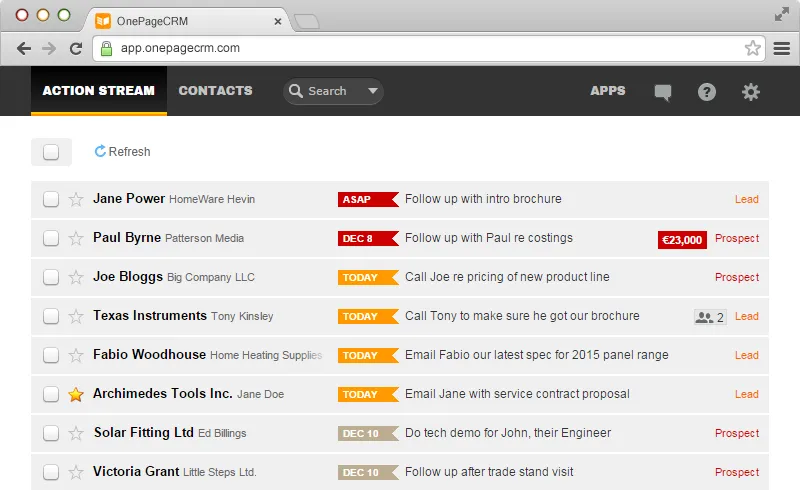Click Victoria Grant's Prospect status label

(737, 473)
